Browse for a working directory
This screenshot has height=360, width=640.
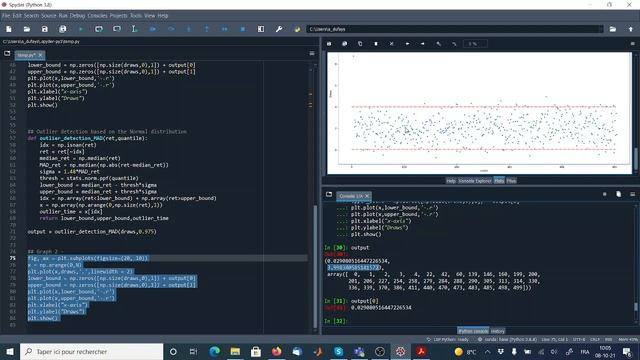(613, 29)
